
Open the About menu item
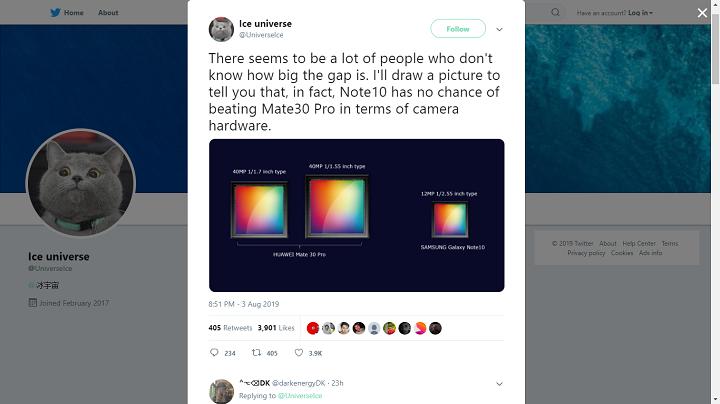[x=108, y=13]
